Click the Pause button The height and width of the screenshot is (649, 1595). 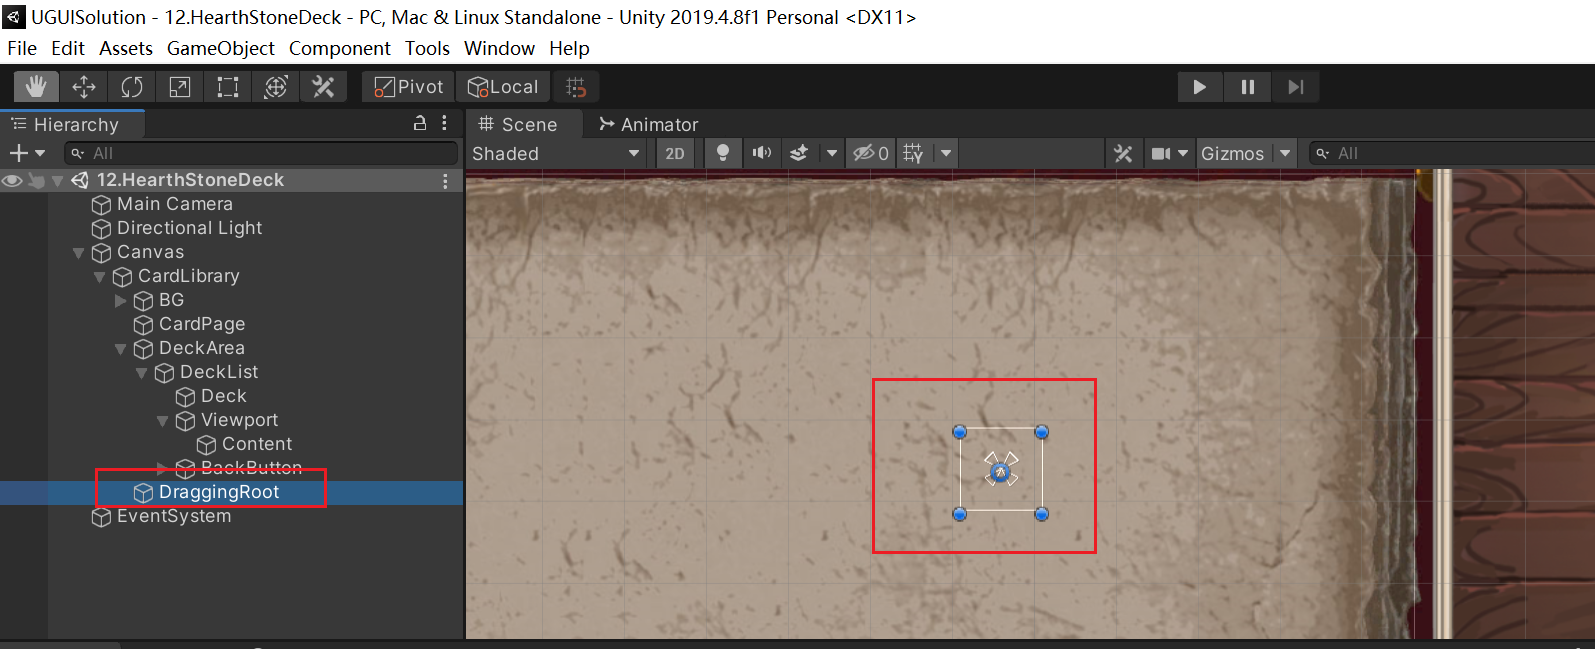1247,87
